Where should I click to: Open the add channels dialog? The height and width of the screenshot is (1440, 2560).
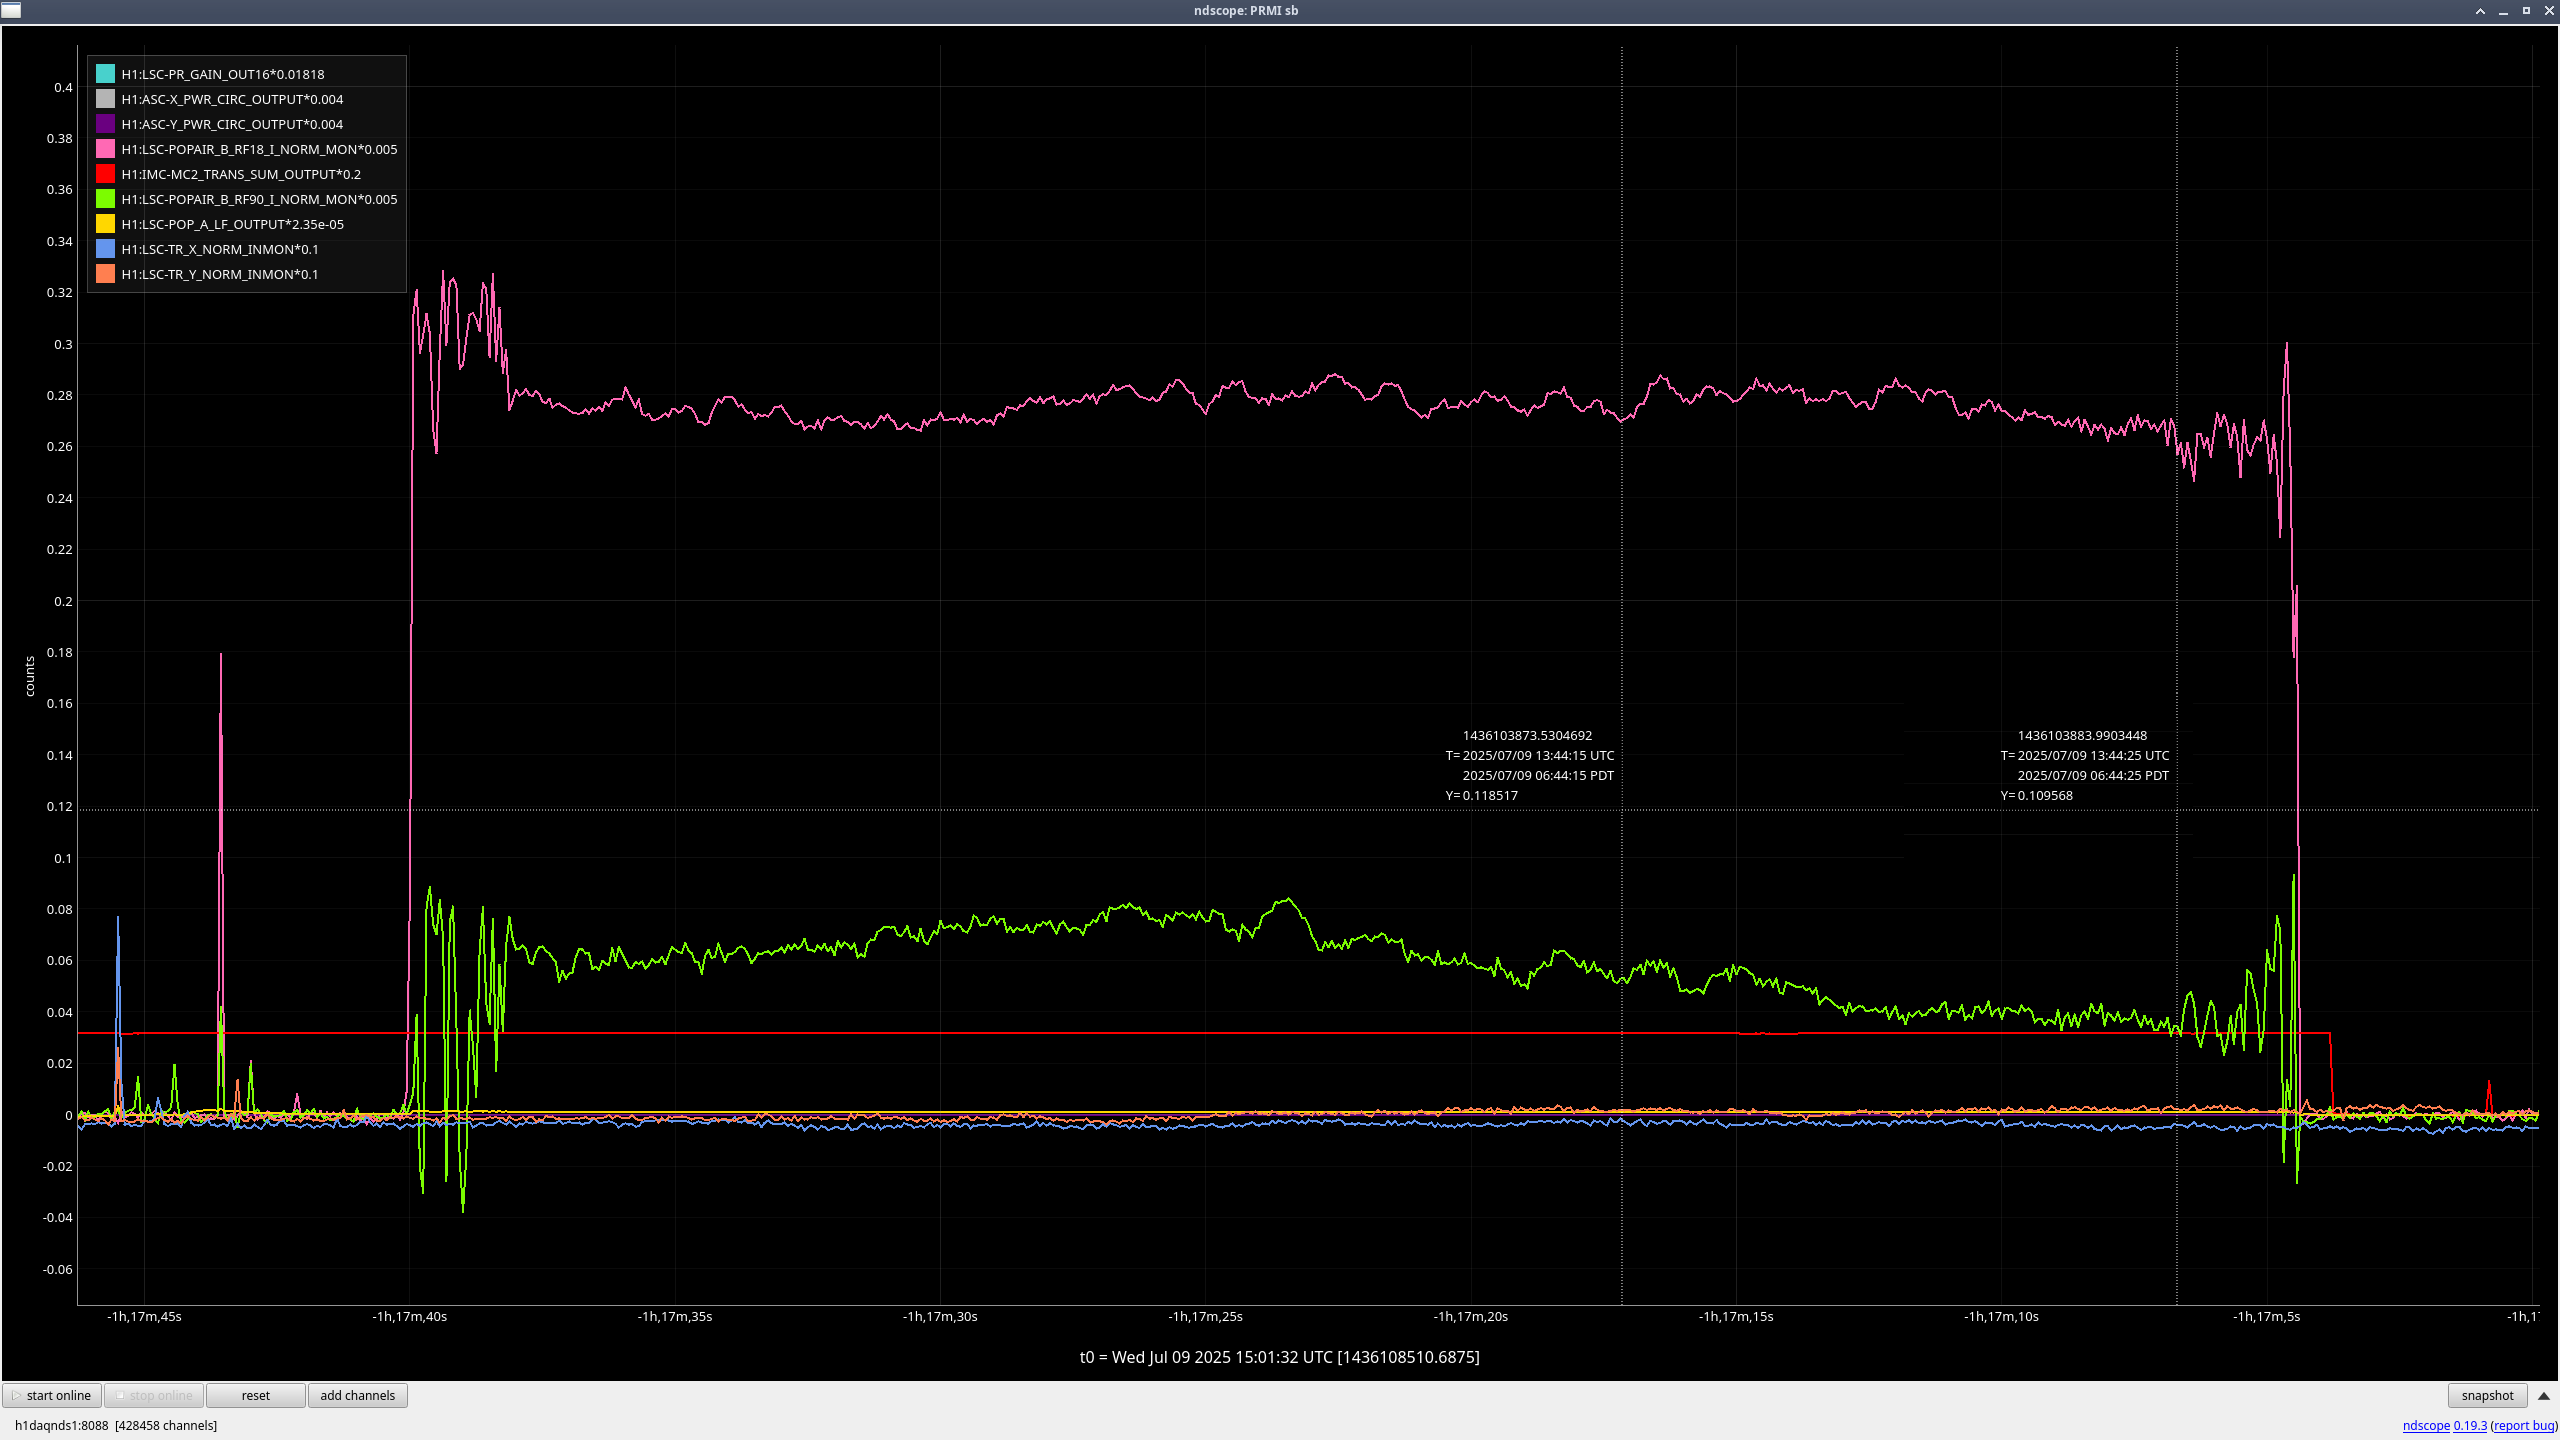[358, 1395]
